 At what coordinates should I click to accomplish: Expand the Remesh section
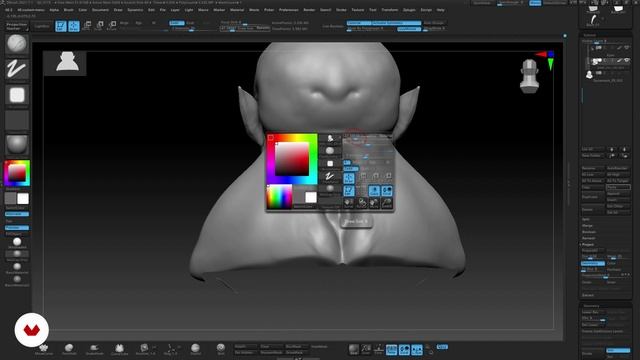click(589, 238)
